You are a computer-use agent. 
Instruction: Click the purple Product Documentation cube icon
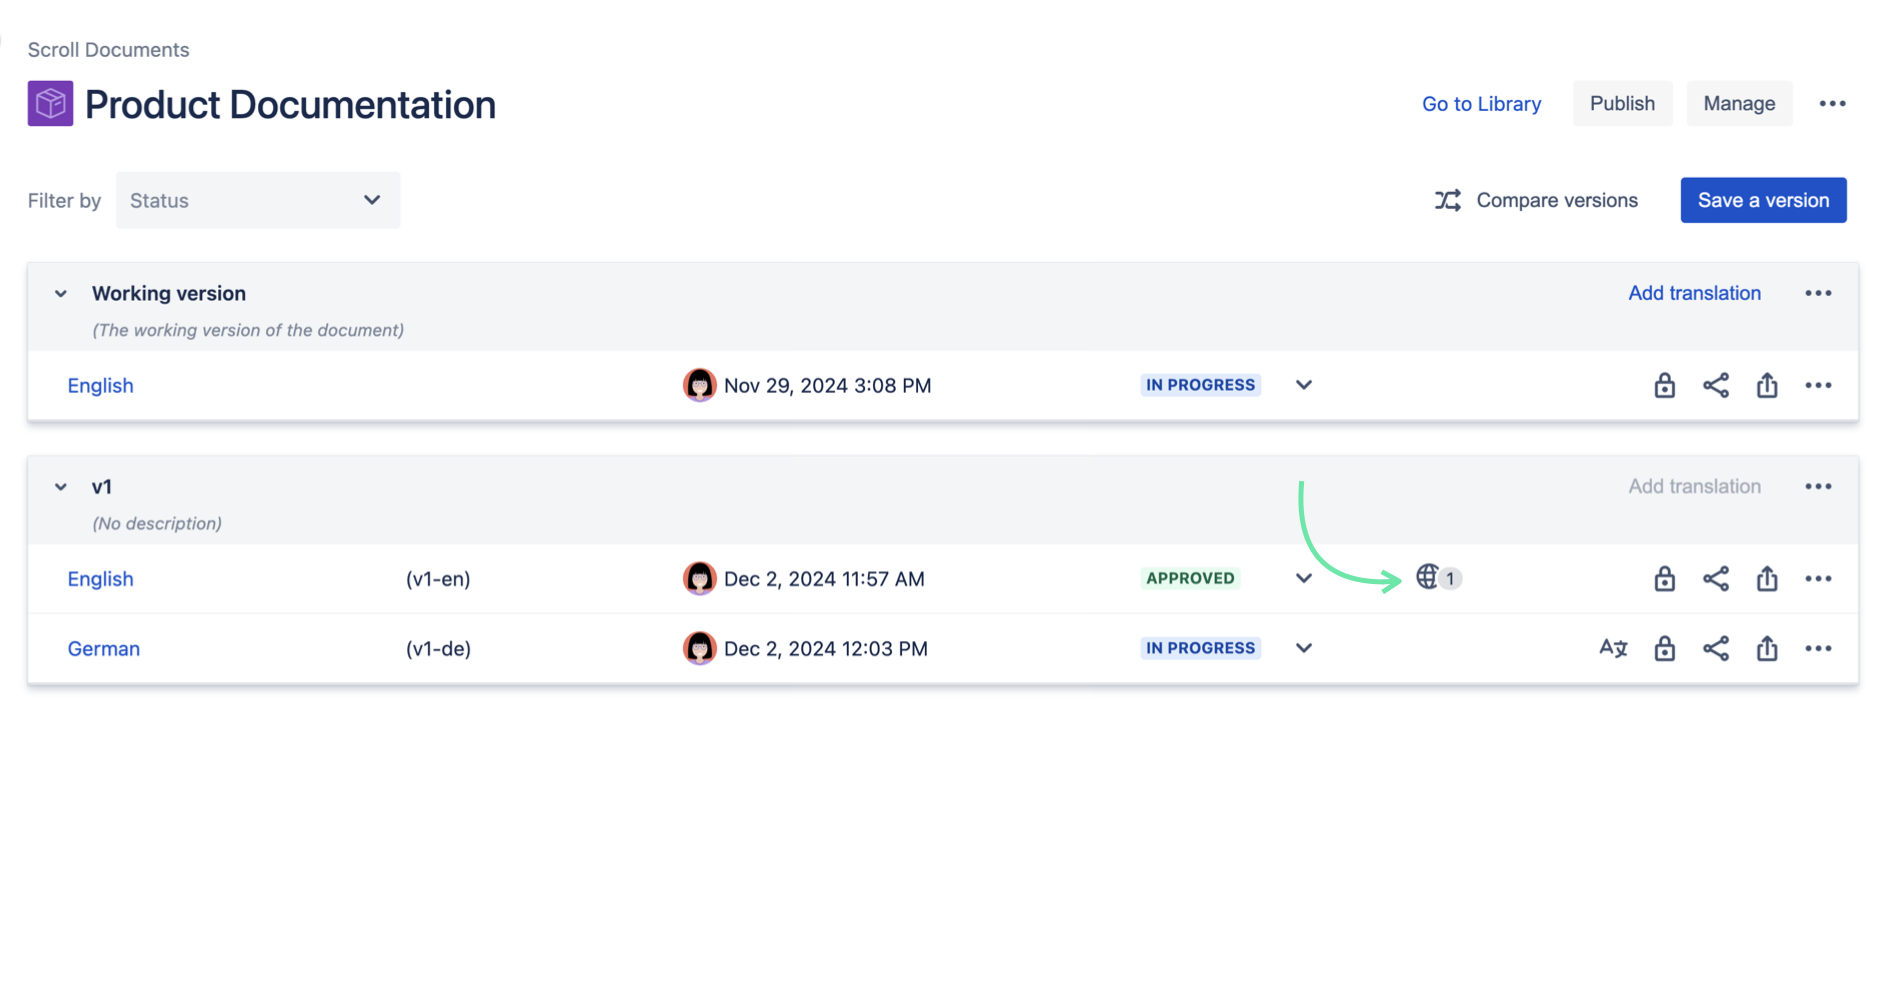50,104
